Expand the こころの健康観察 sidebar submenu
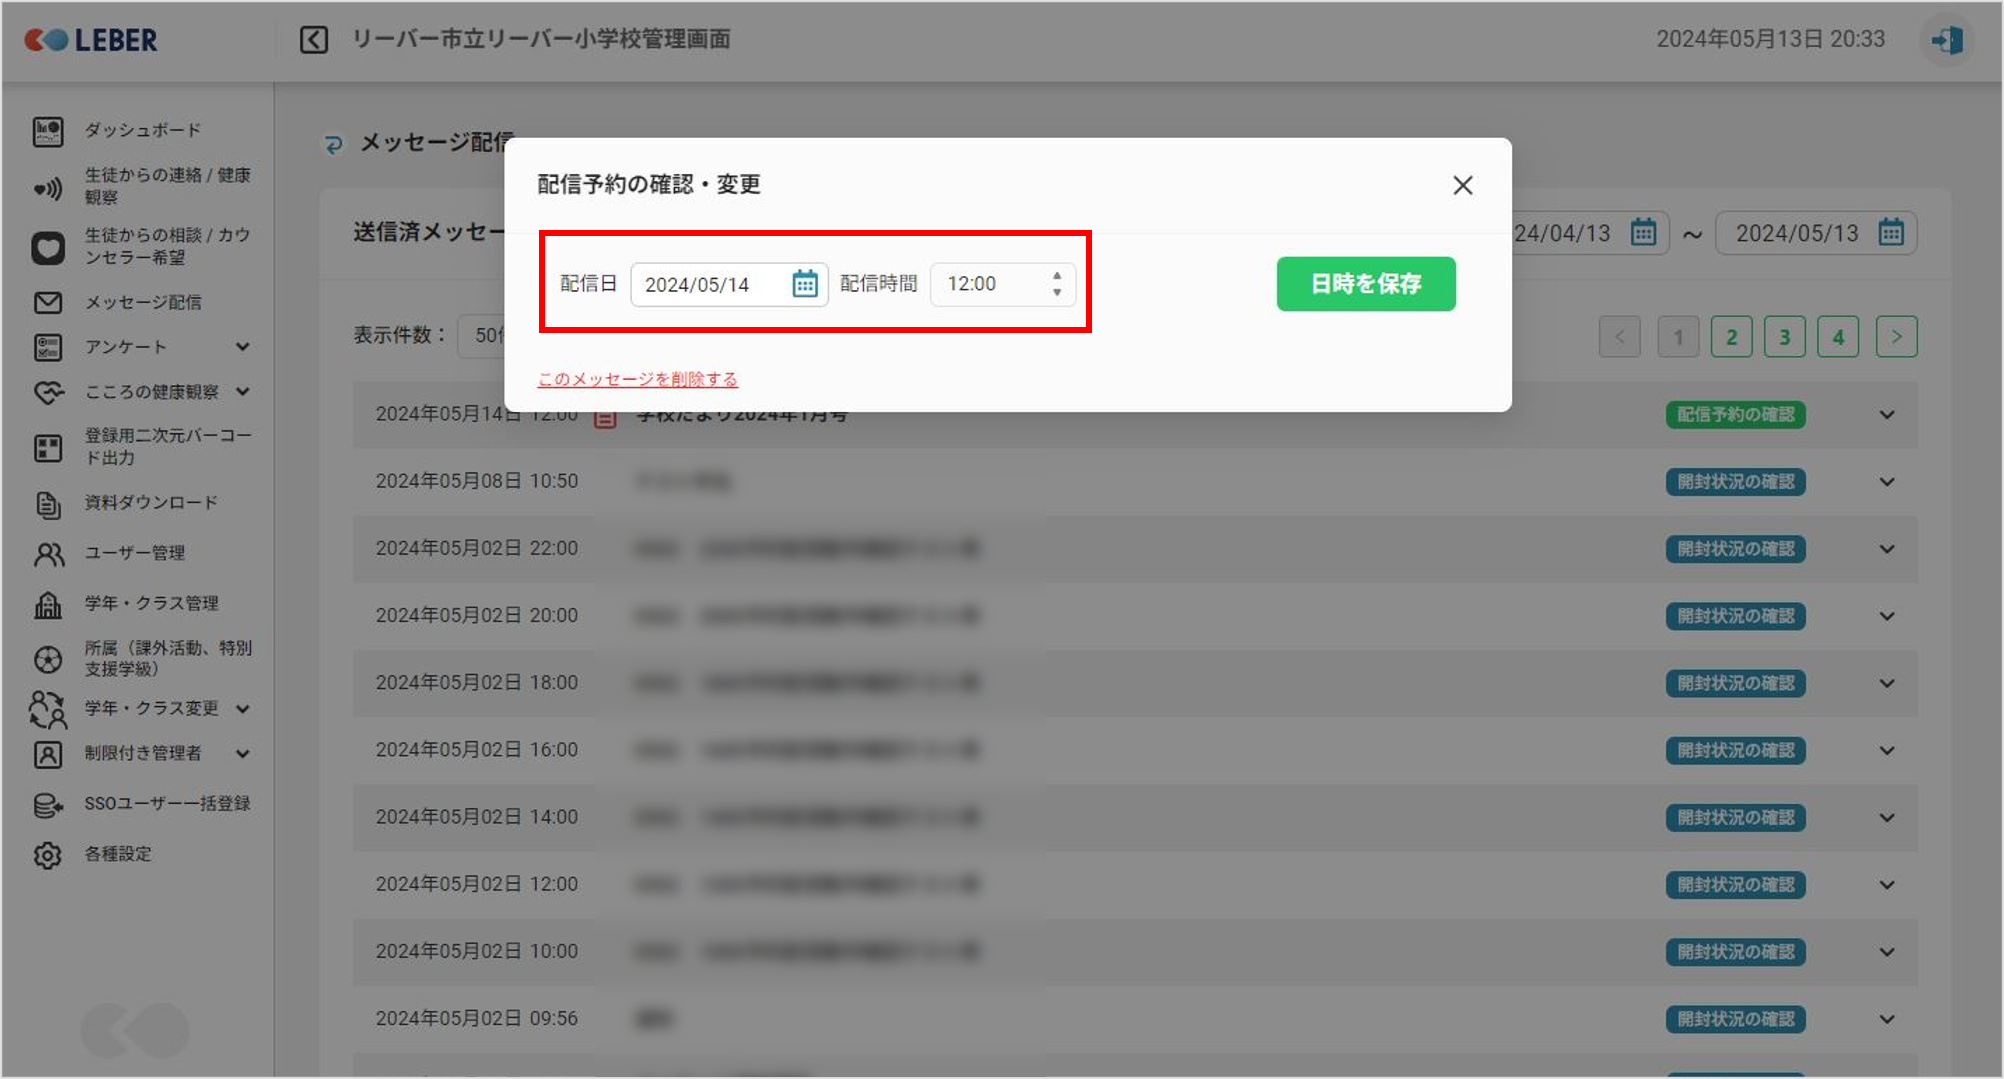This screenshot has height=1079, width=2004. (242, 392)
